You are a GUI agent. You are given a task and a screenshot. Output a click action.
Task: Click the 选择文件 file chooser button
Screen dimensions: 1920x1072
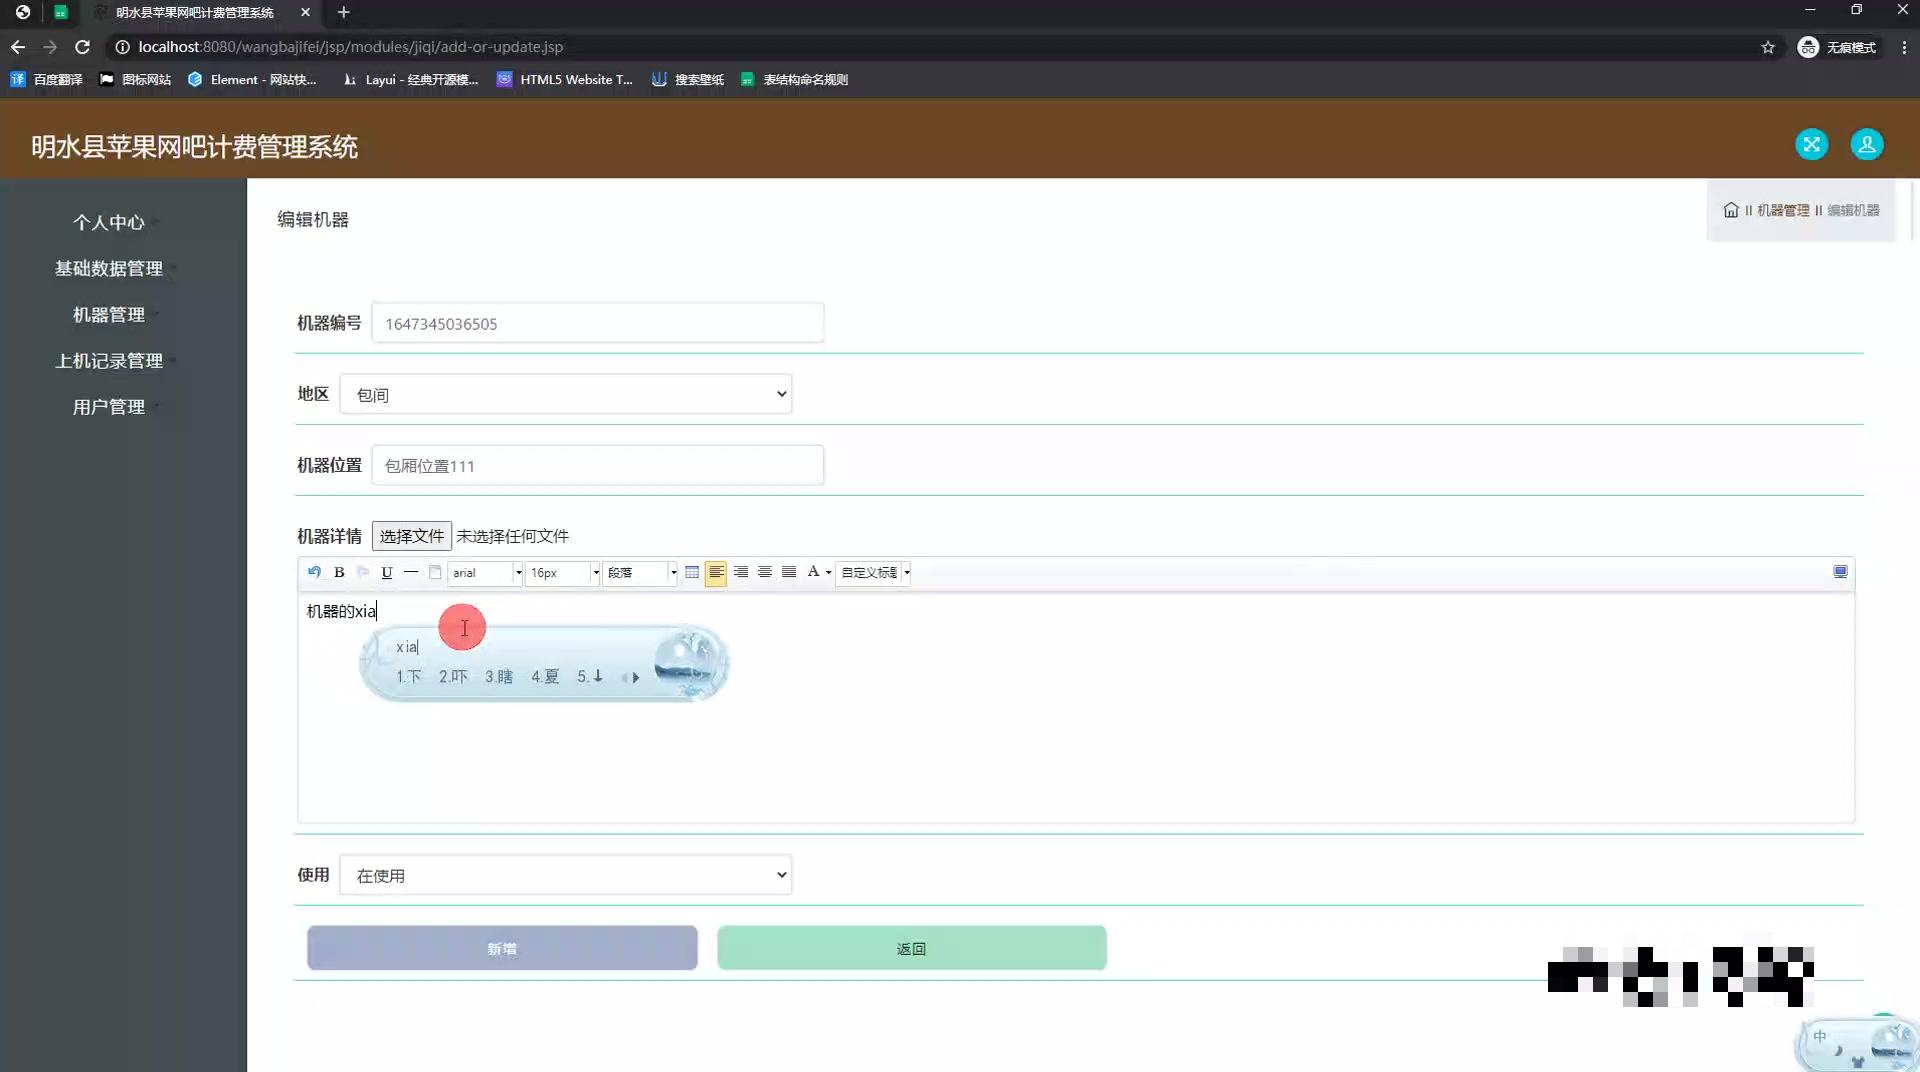click(411, 536)
